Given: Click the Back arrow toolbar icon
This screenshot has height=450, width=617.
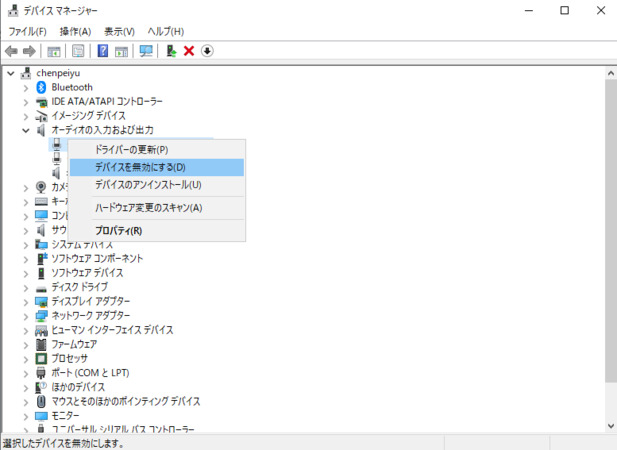Looking at the screenshot, I should click(x=11, y=51).
